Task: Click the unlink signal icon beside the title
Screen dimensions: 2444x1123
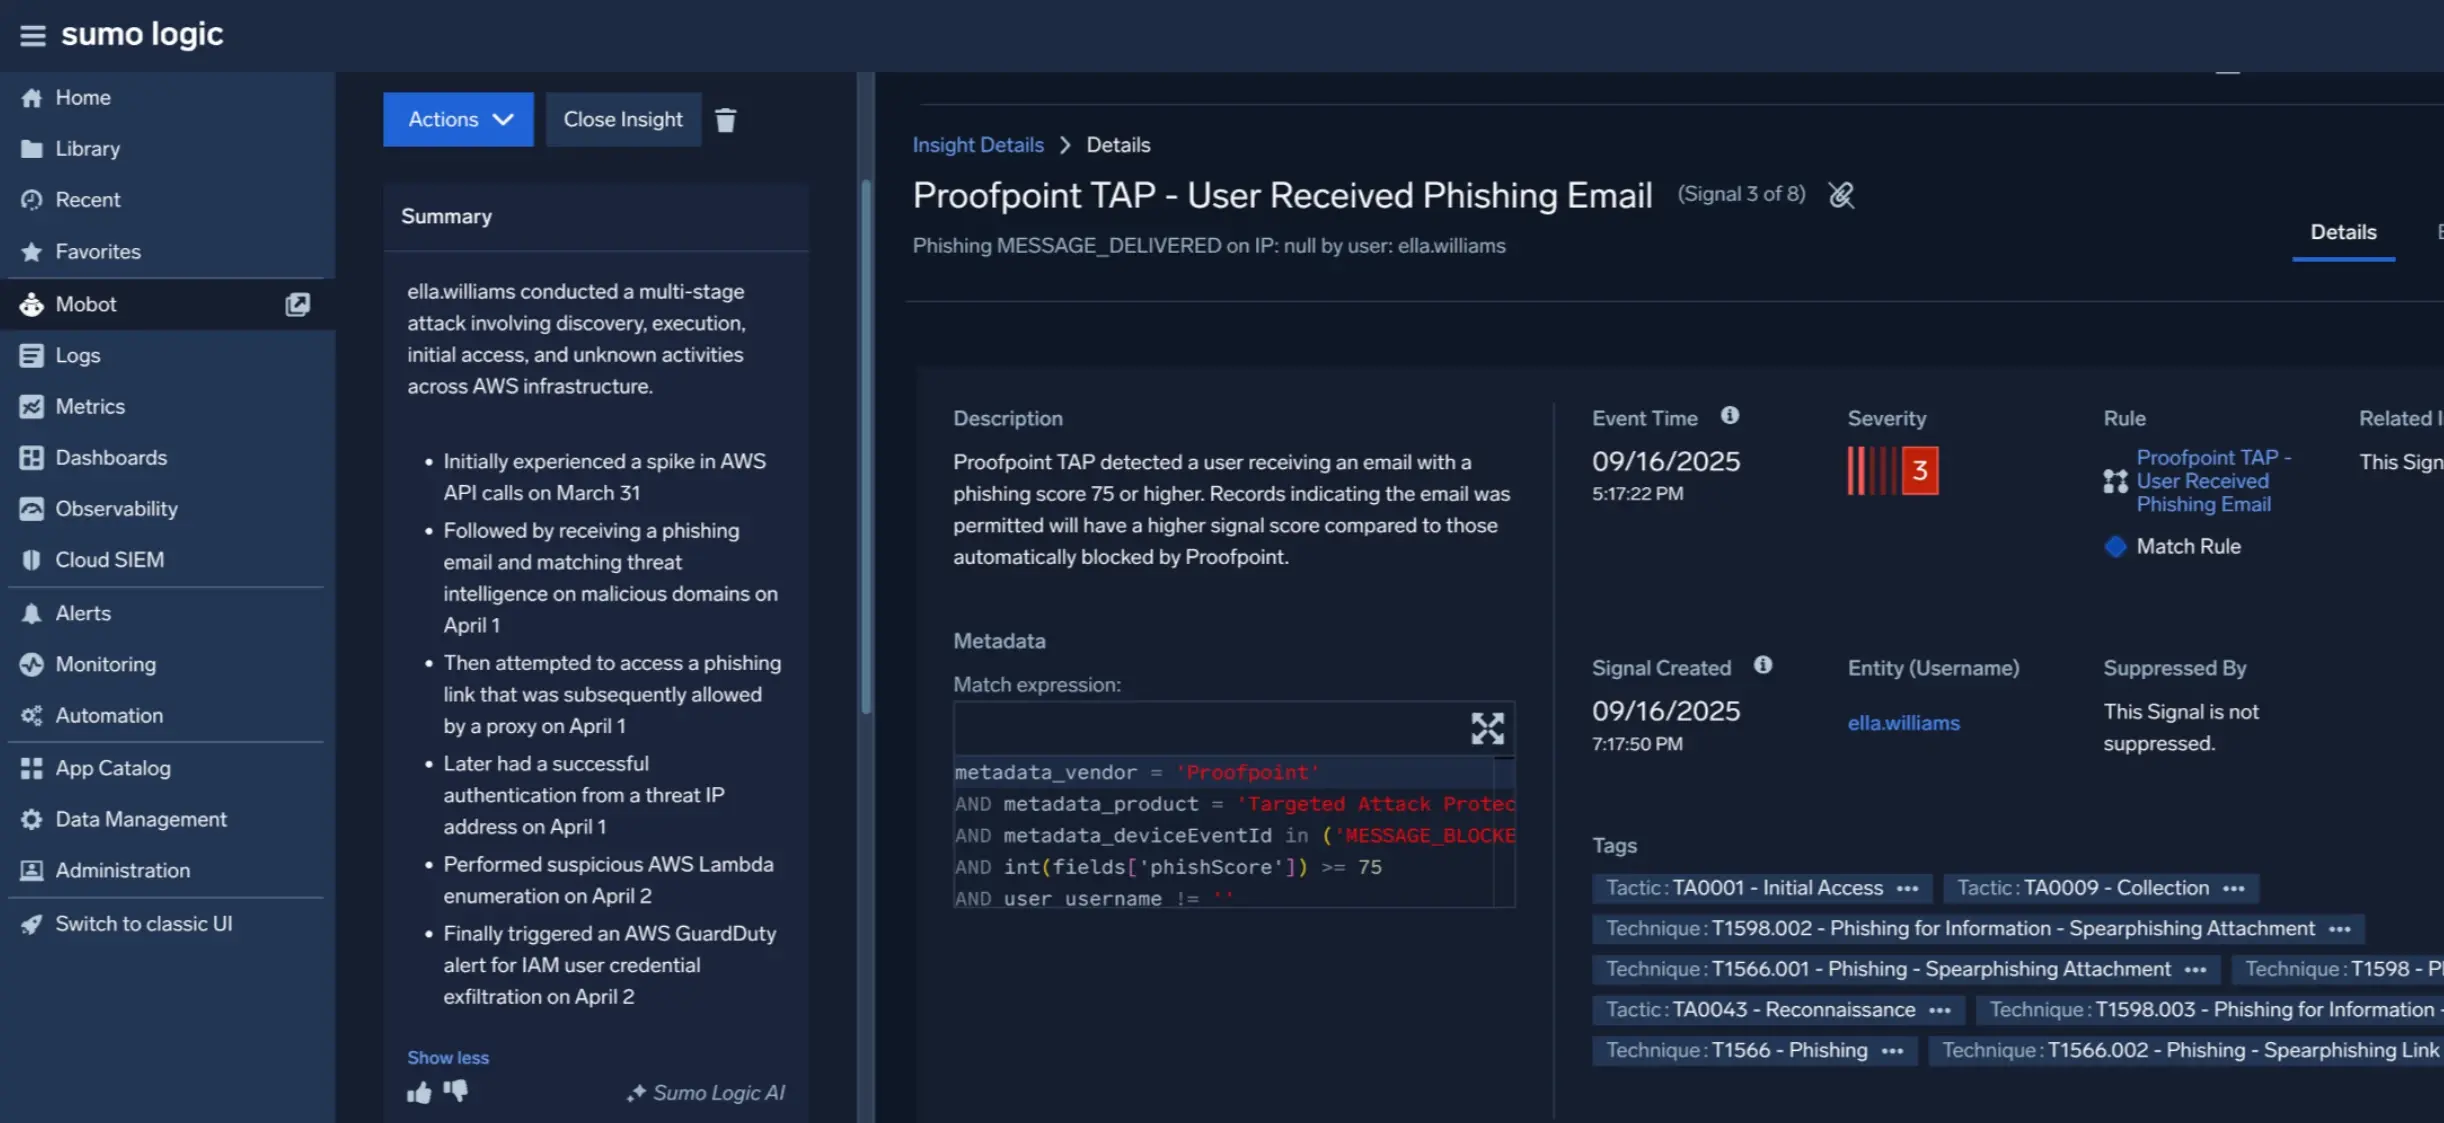Action: pyautogui.click(x=1840, y=195)
